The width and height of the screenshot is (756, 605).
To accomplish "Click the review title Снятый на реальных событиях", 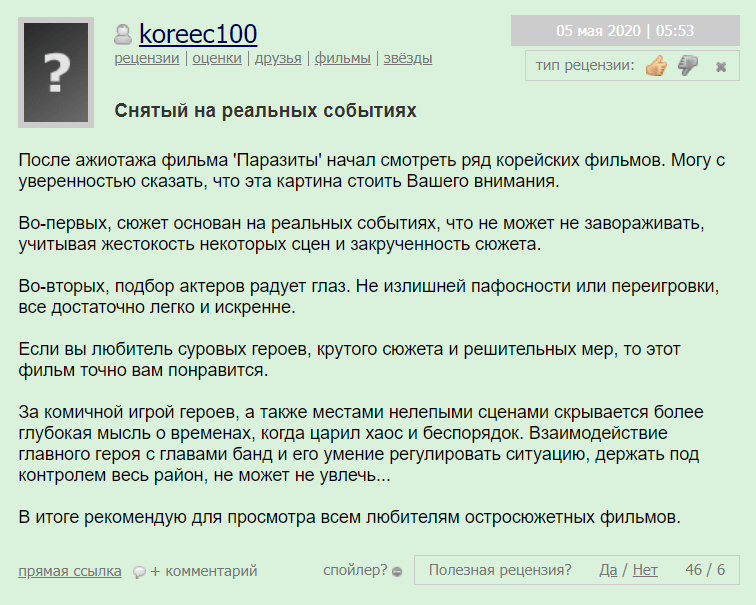I will pyautogui.click(x=265, y=111).
